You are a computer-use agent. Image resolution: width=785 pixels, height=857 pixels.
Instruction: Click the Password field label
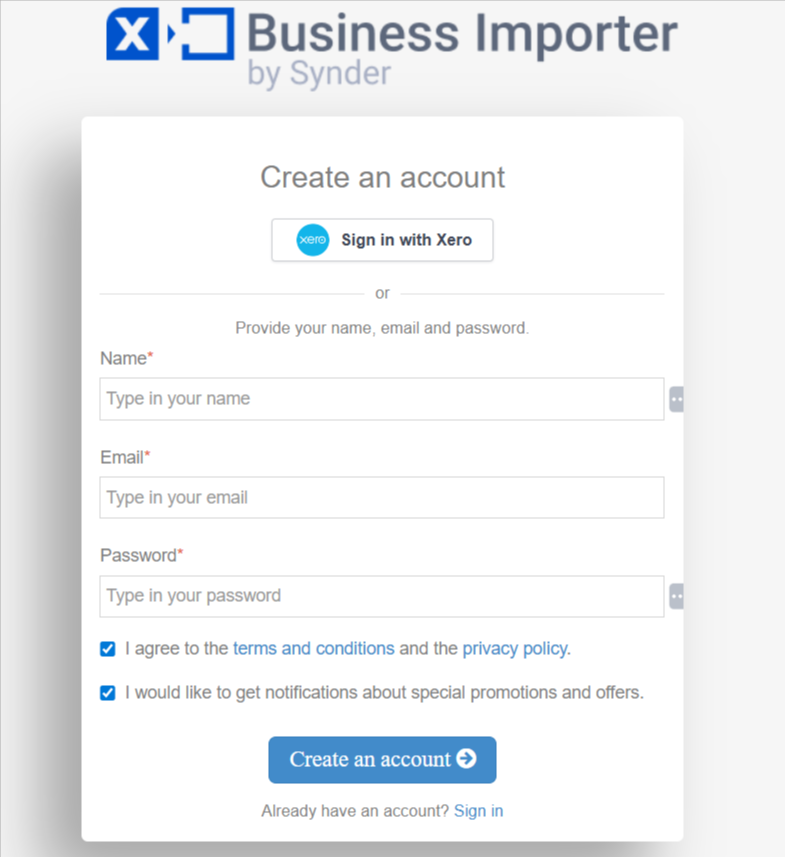point(139,555)
